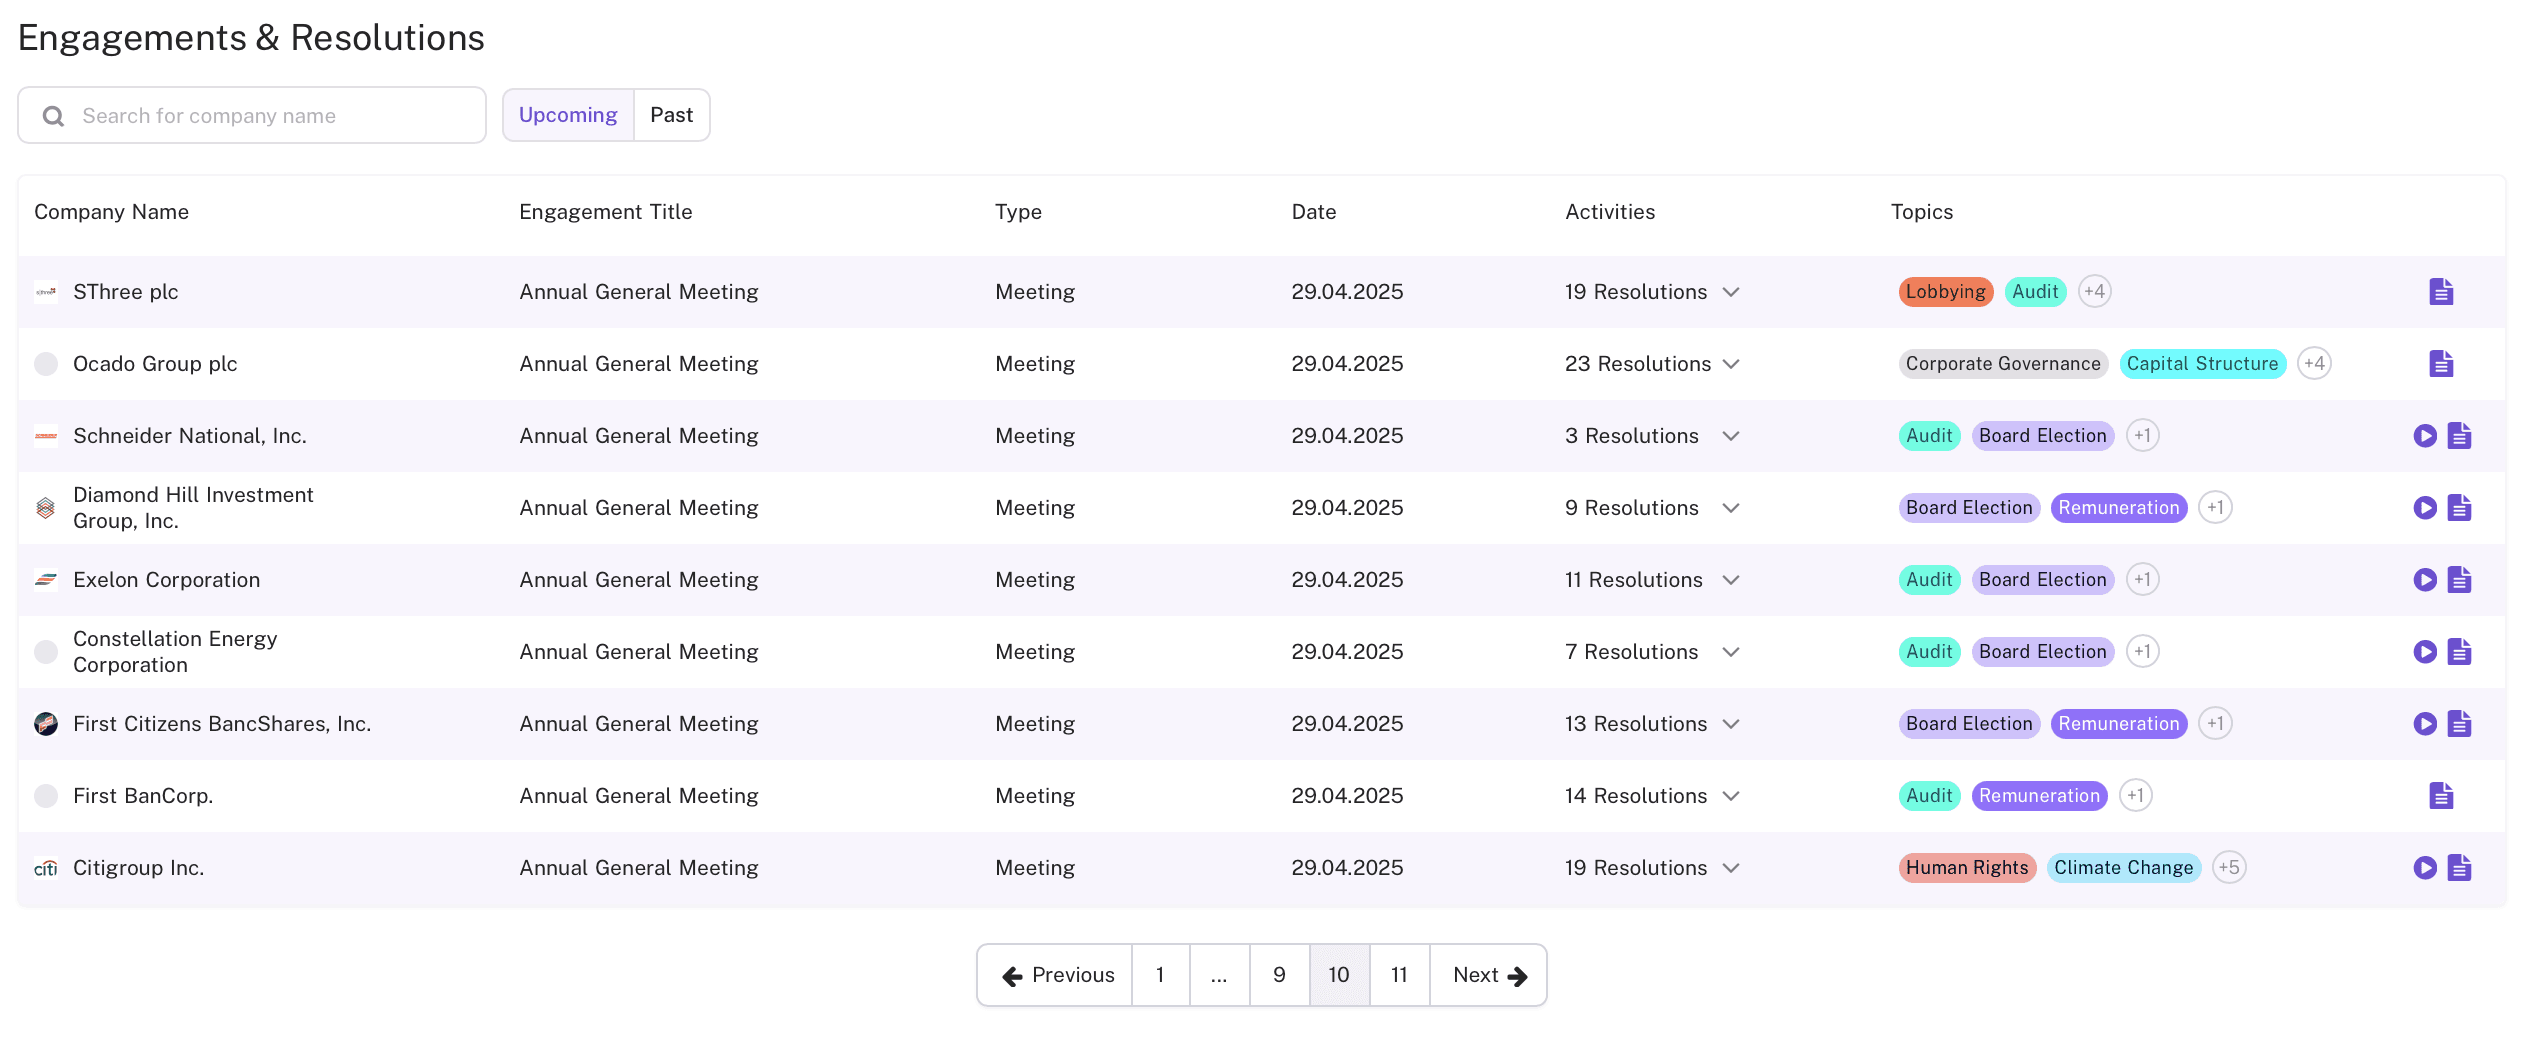Click the Engagement Title column header

click(606, 212)
